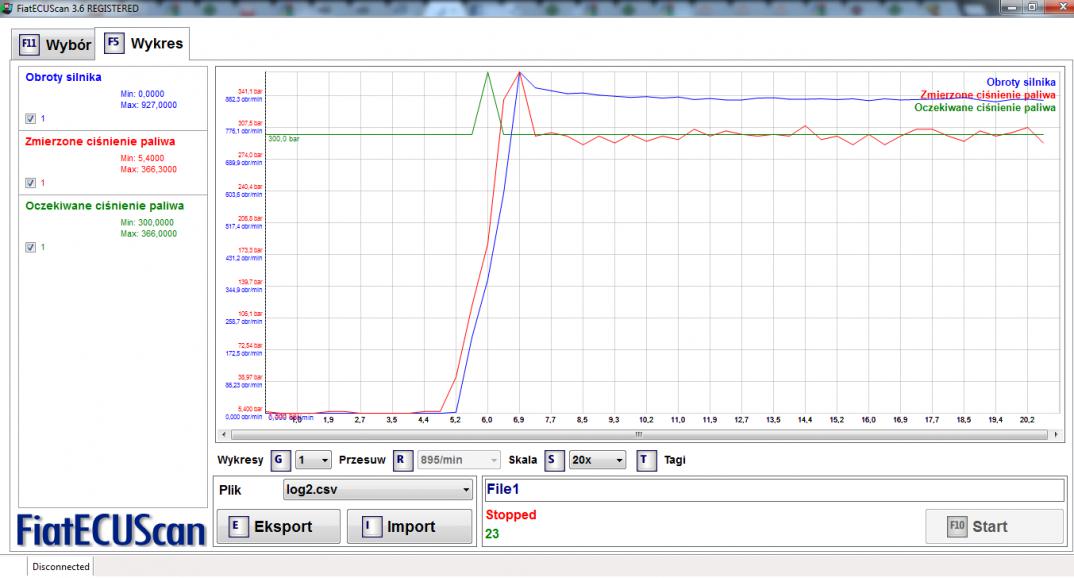Click the Import button
Image resolution: width=1074 pixels, height=578 pixels.
[409, 527]
